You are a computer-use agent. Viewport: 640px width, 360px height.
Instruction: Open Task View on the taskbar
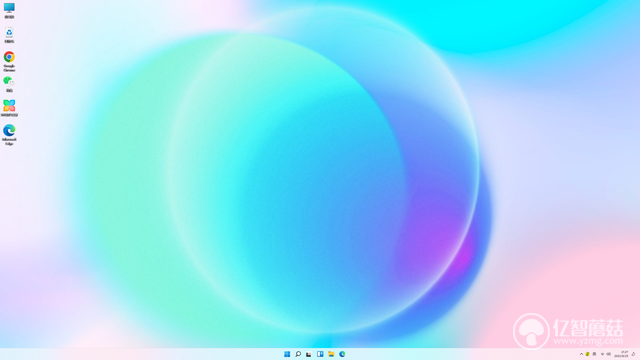pos(309,354)
